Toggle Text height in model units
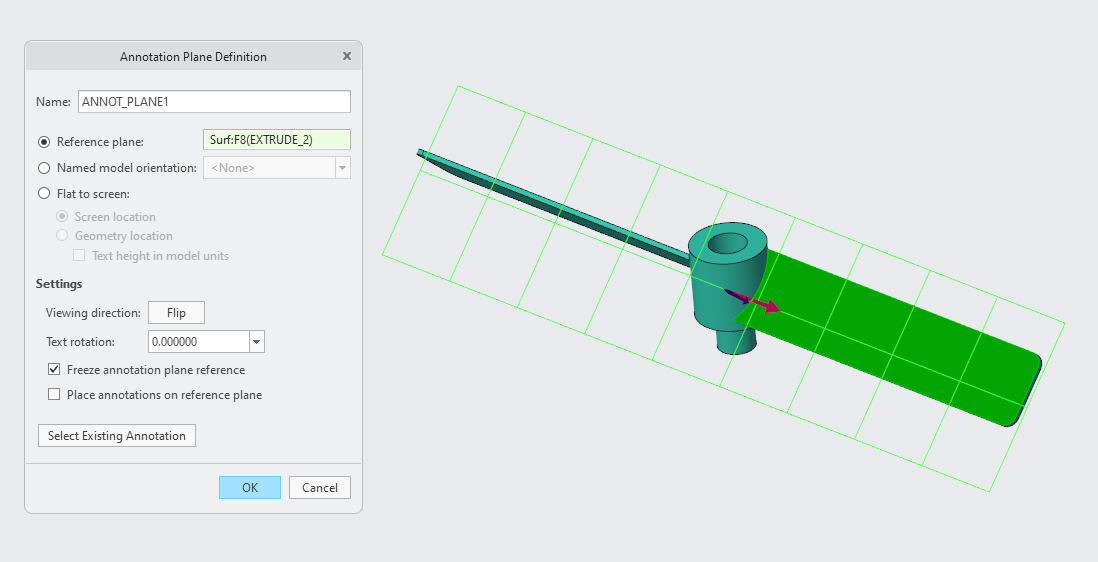 79,255
